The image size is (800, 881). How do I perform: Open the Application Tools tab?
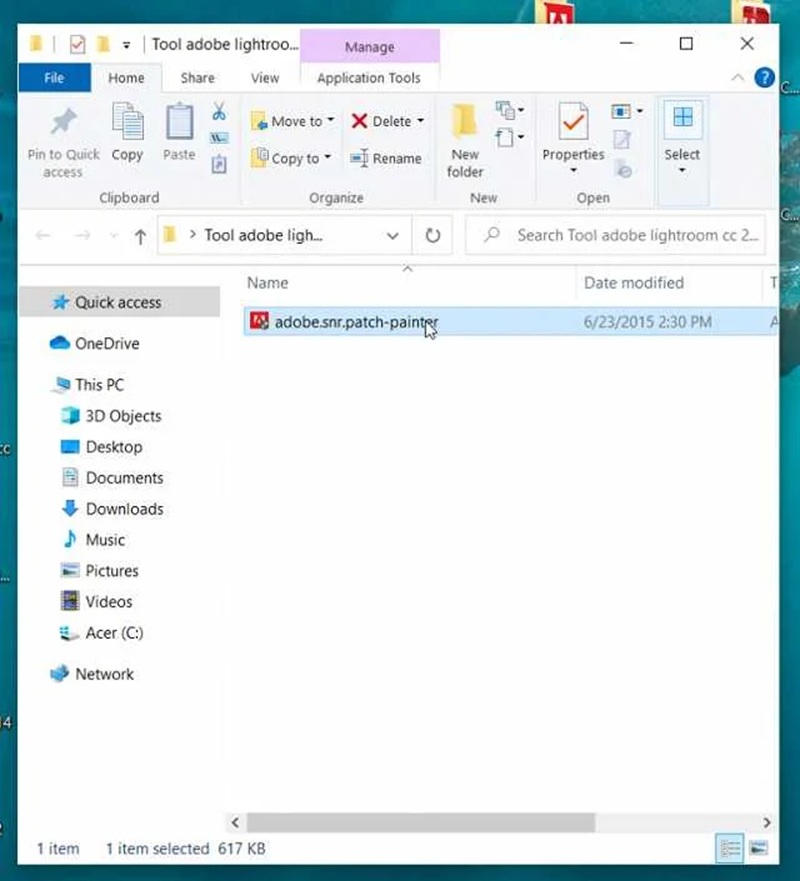[x=370, y=77]
